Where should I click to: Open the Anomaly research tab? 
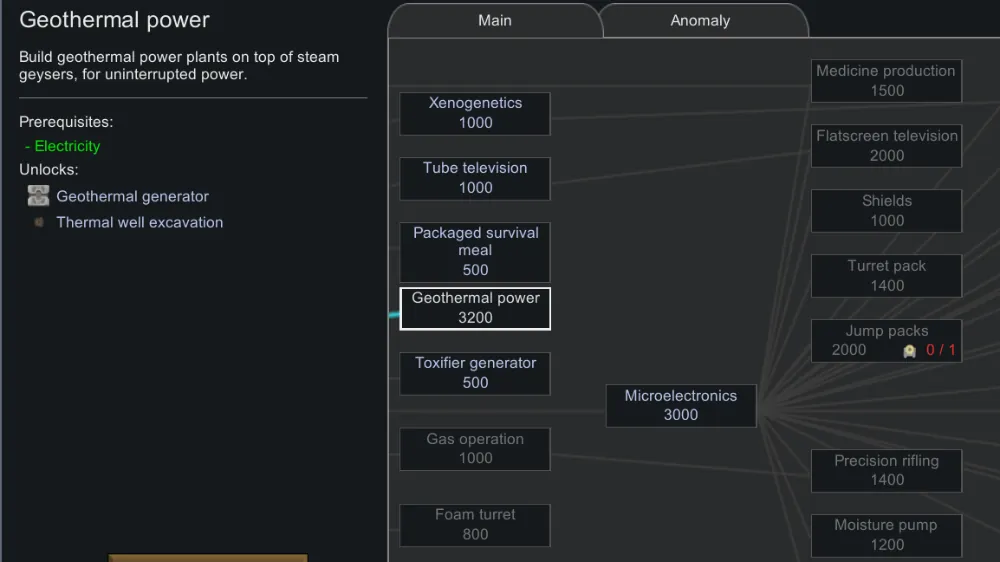pos(700,20)
